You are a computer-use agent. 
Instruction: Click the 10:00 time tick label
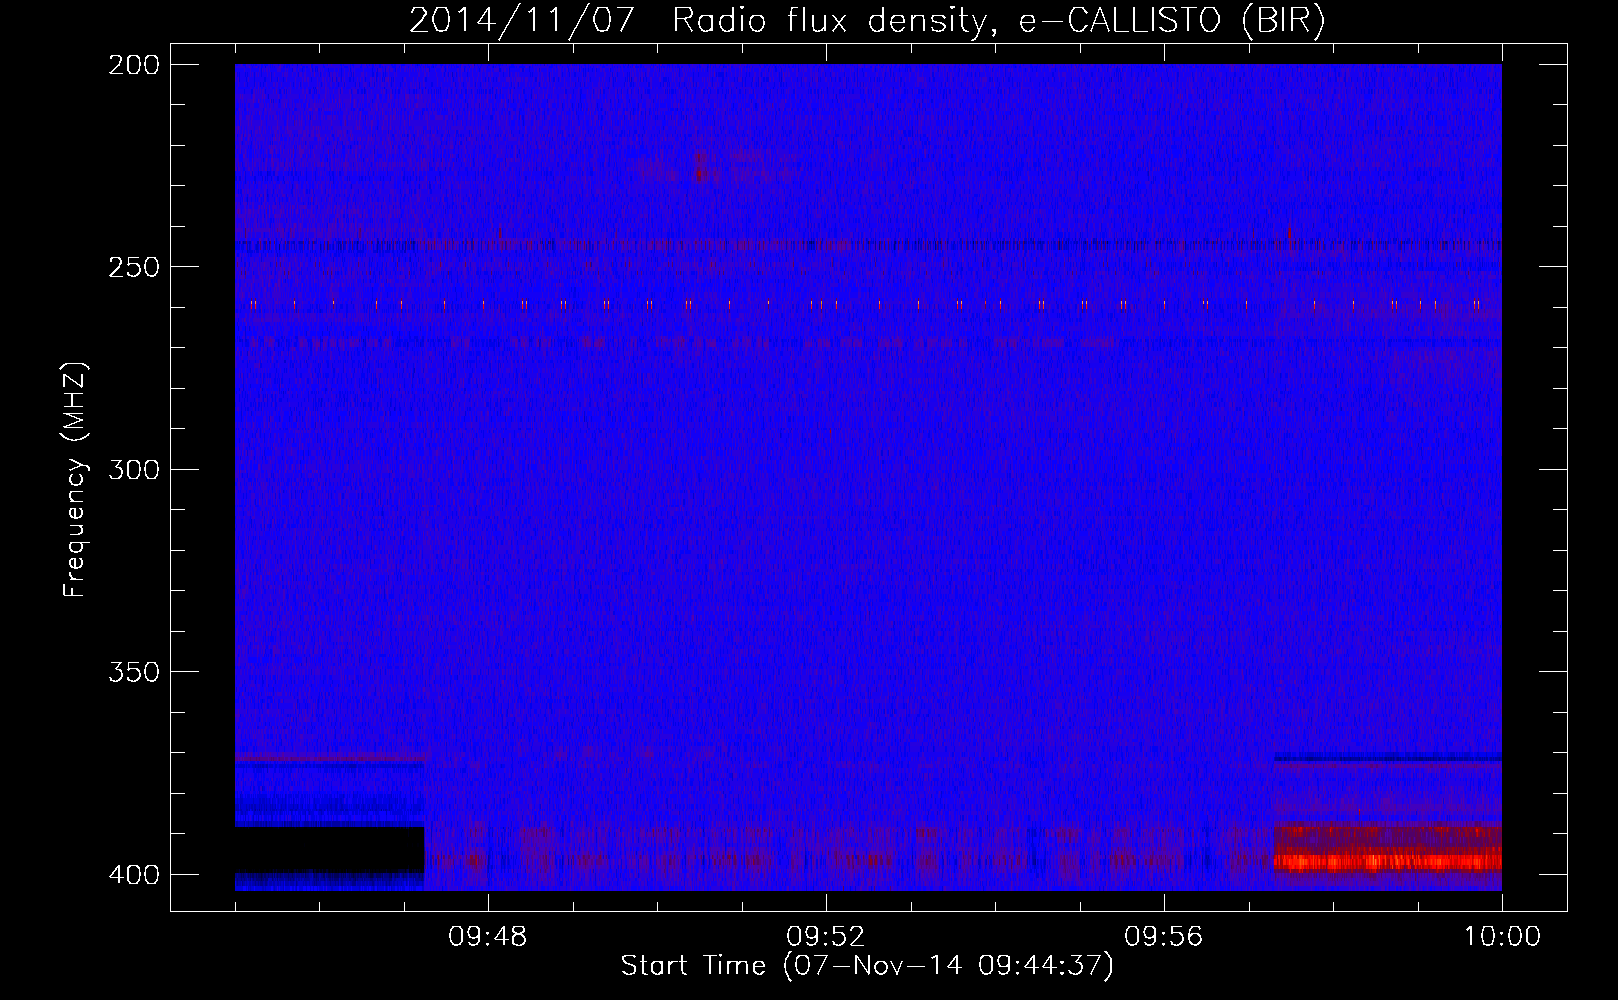[1502, 937]
